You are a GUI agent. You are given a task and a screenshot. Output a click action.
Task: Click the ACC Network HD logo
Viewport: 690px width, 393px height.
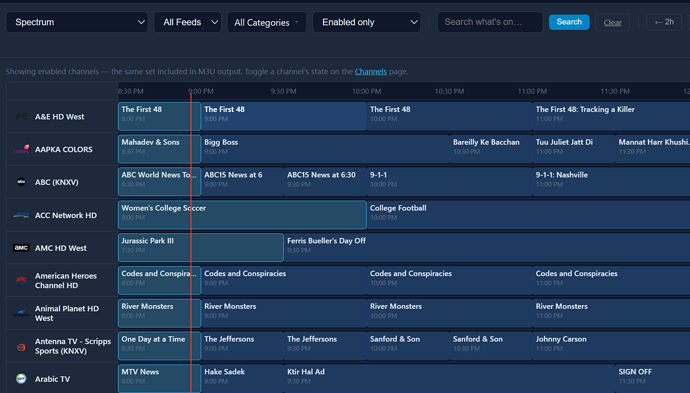[x=21, y=215]
